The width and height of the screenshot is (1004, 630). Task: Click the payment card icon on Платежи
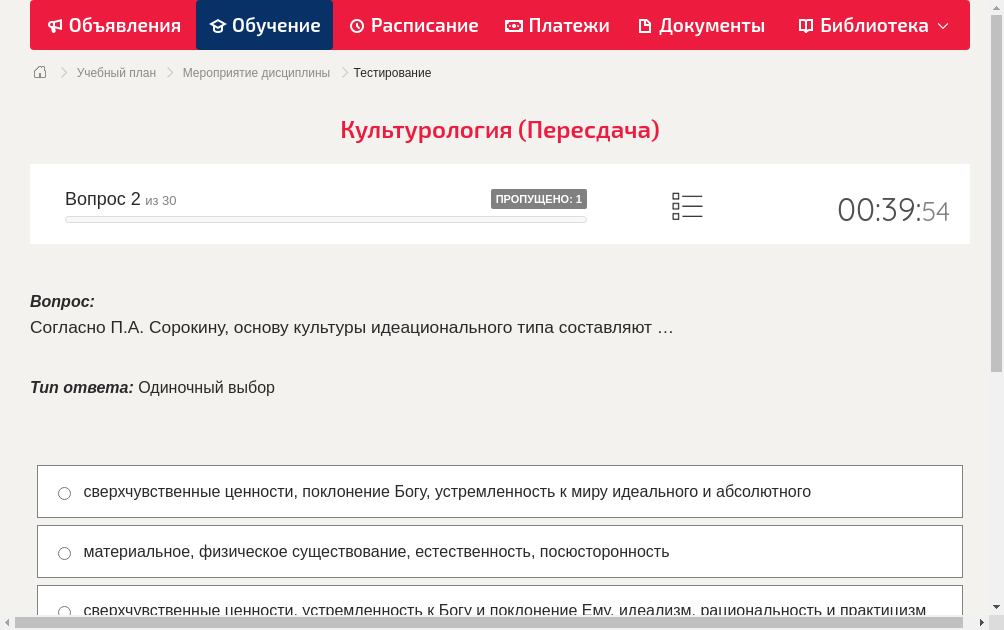click(512, 25)
